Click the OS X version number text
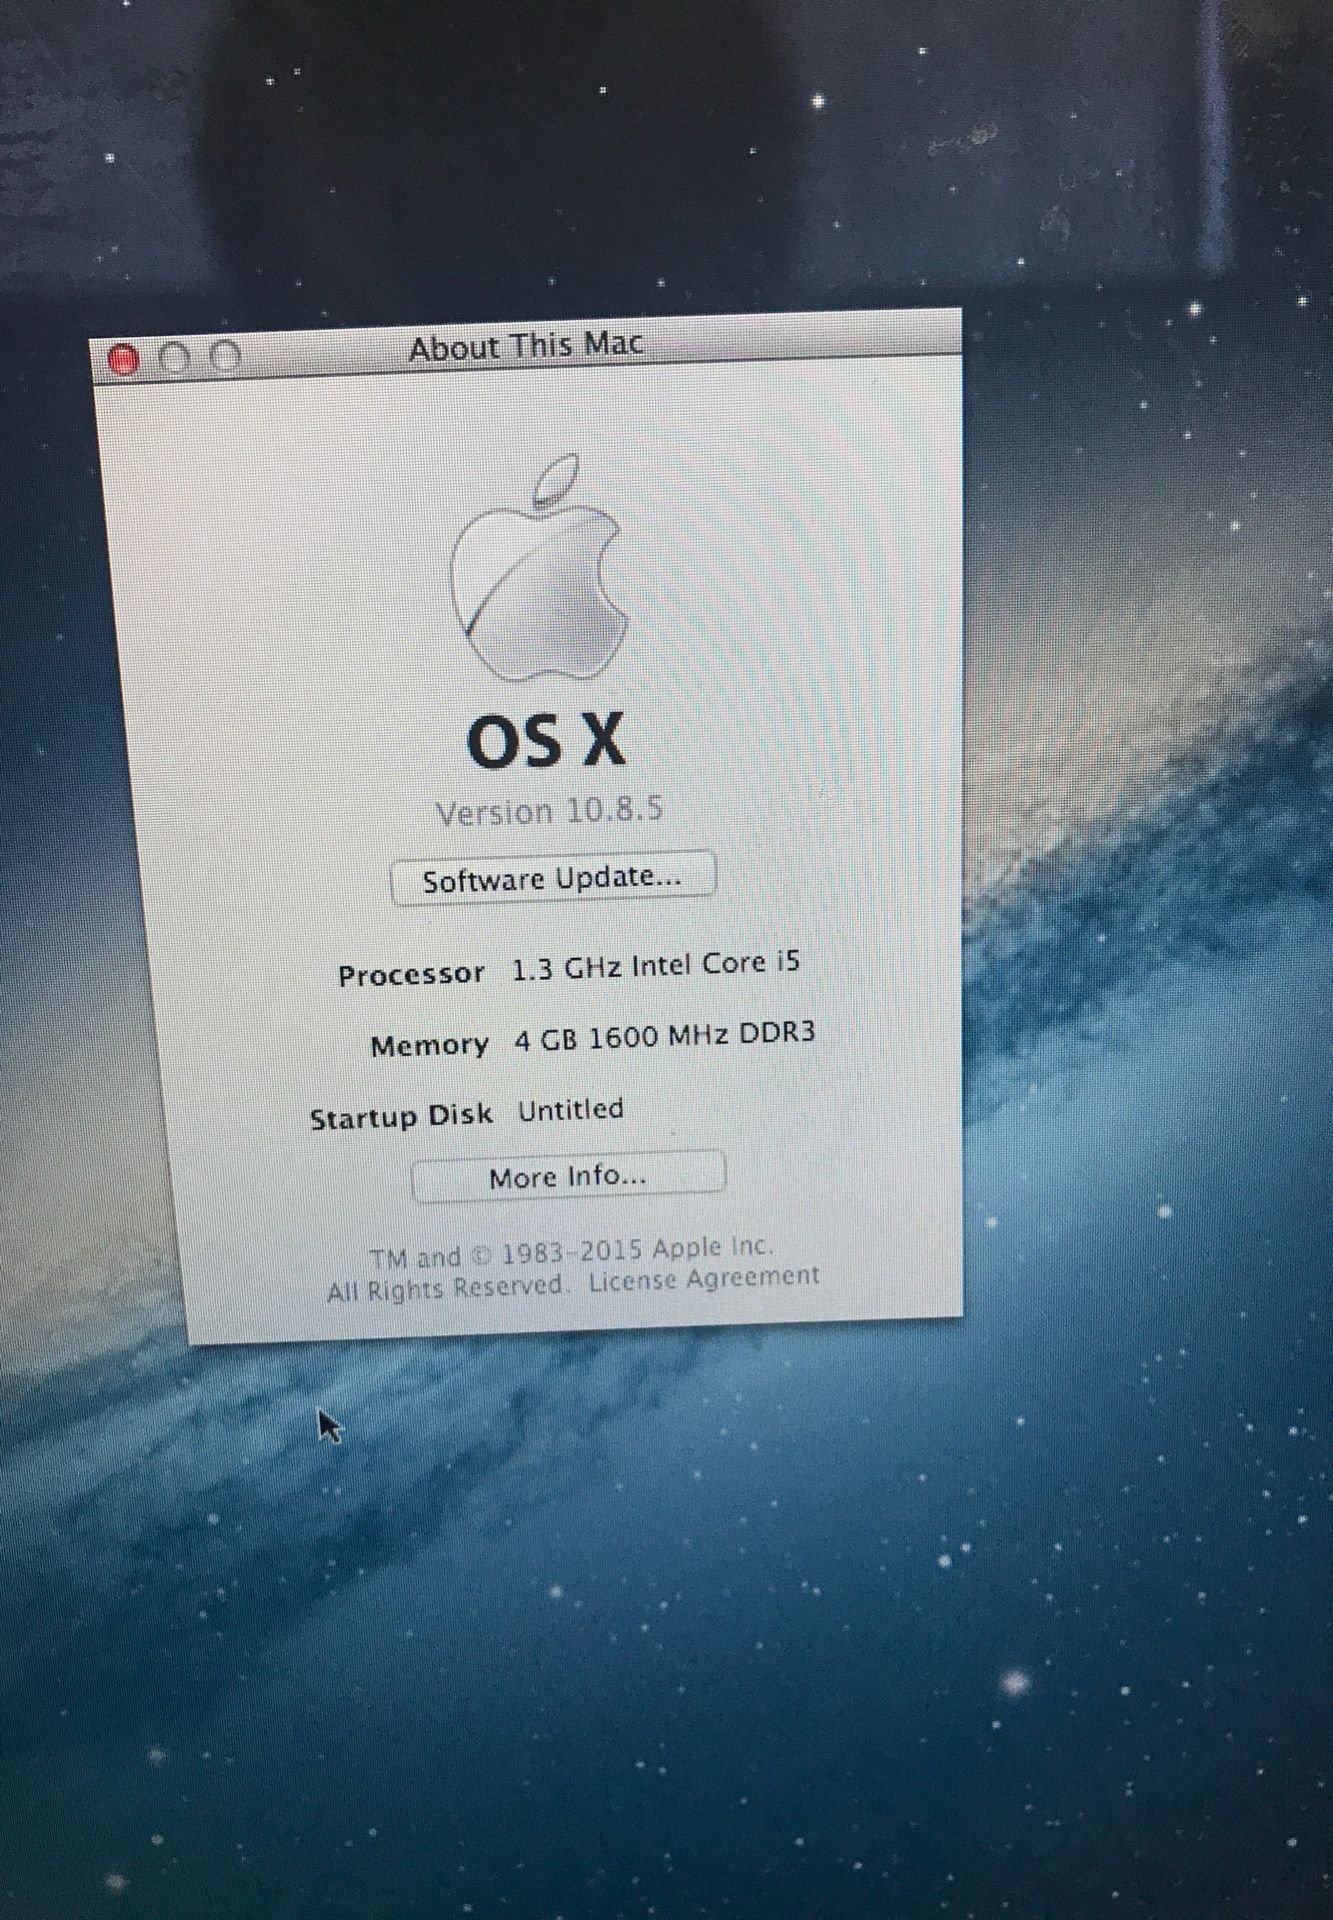The width and height of the screenshot is (1333, 1920). pos(549,810)
